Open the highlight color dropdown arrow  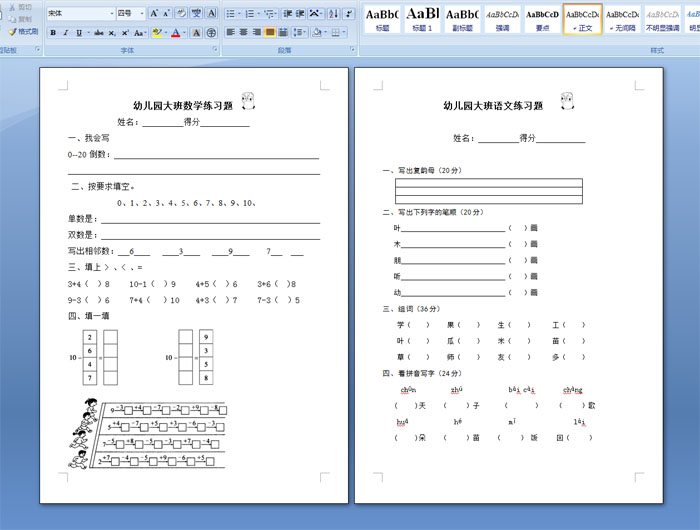pos(166,33)
